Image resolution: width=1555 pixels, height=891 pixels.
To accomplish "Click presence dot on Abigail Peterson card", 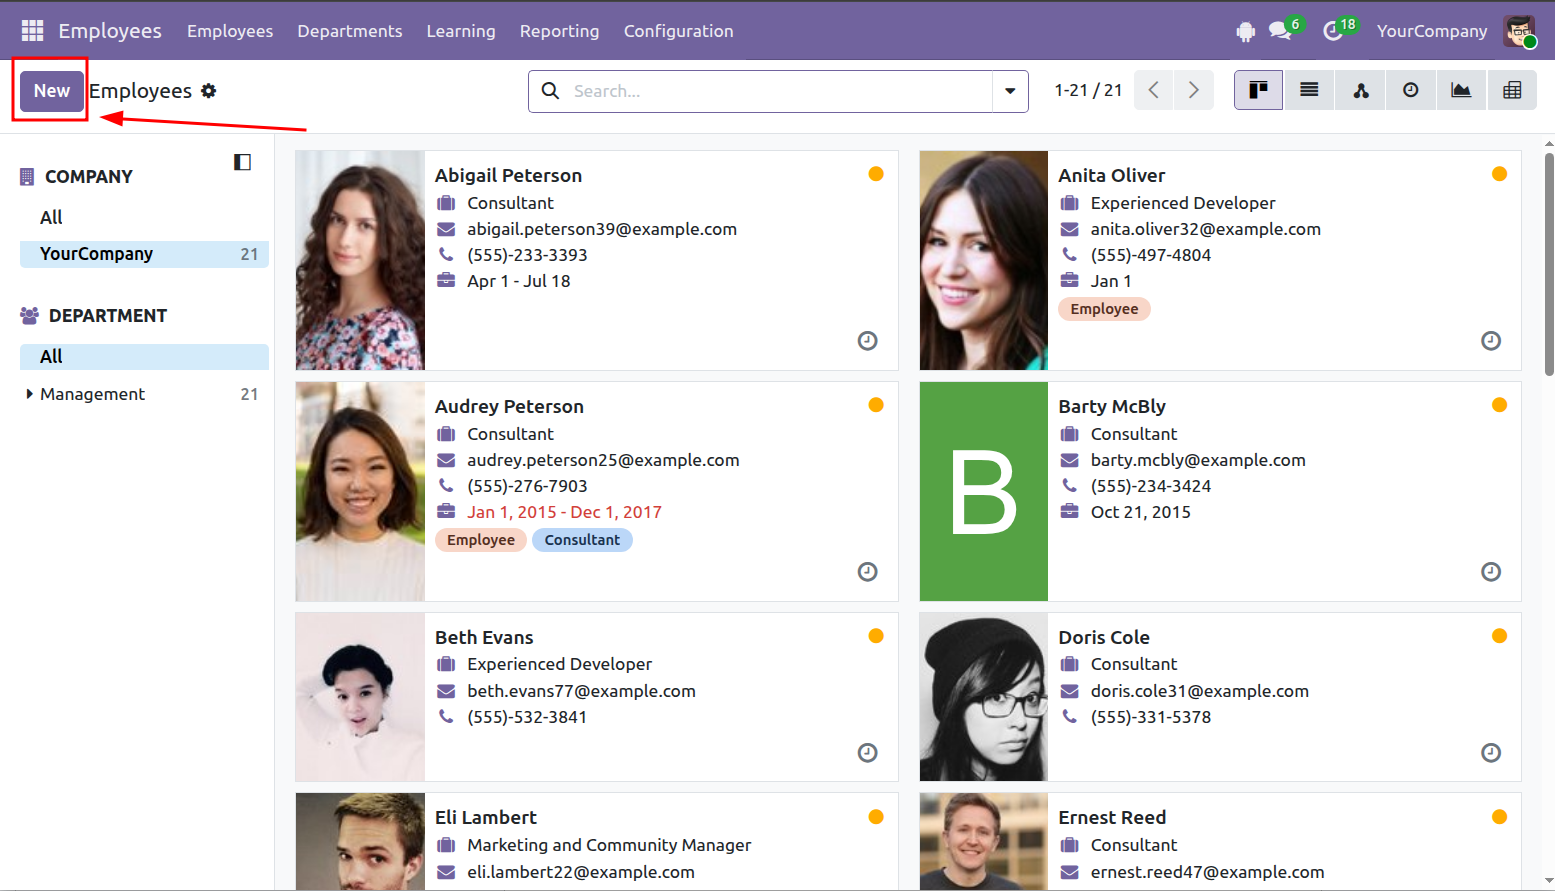I will click(x=876, y=174).
